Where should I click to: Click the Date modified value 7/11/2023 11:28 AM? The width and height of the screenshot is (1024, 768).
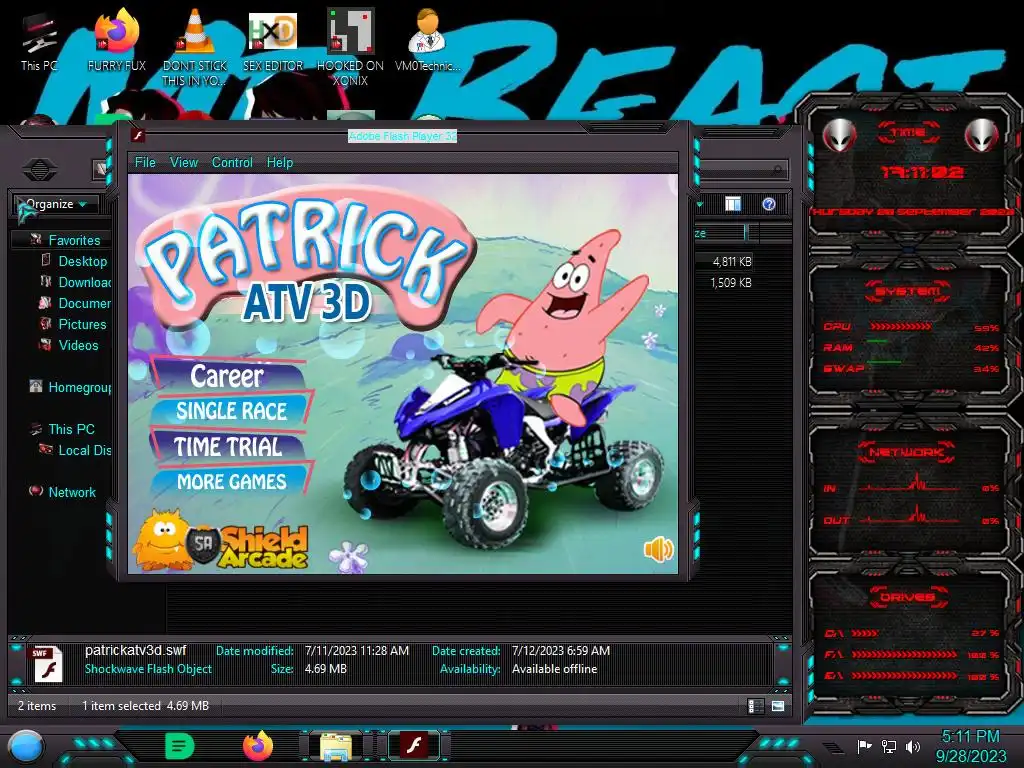(357, 650)
